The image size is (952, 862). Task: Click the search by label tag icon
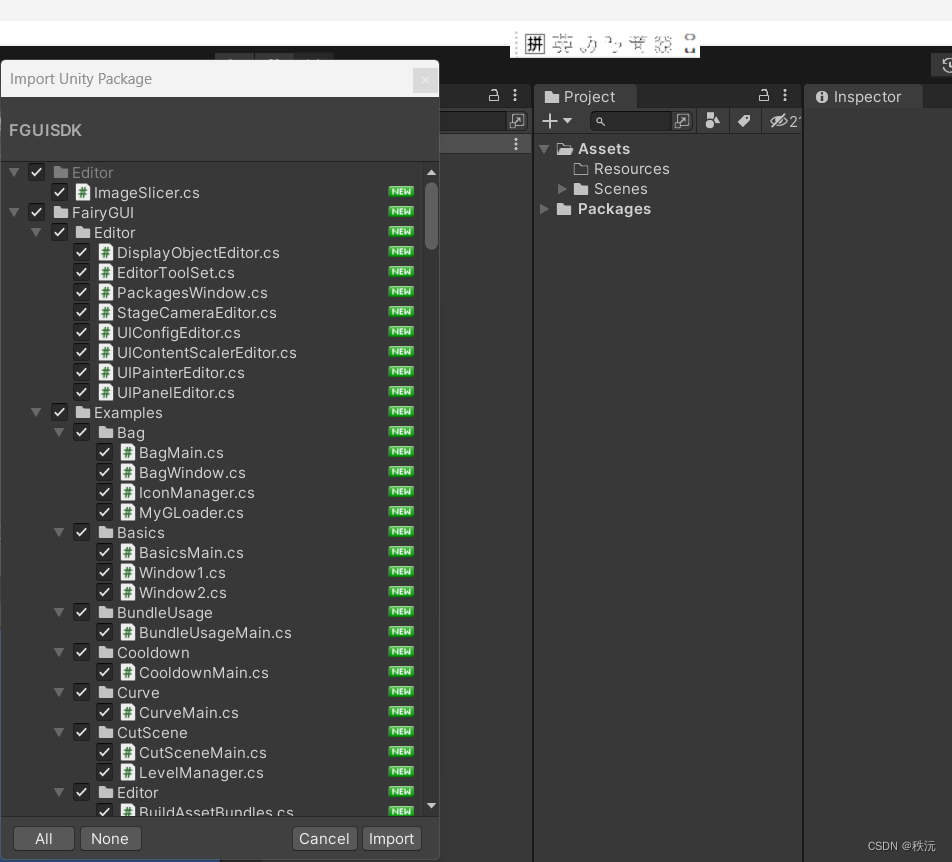744,121
